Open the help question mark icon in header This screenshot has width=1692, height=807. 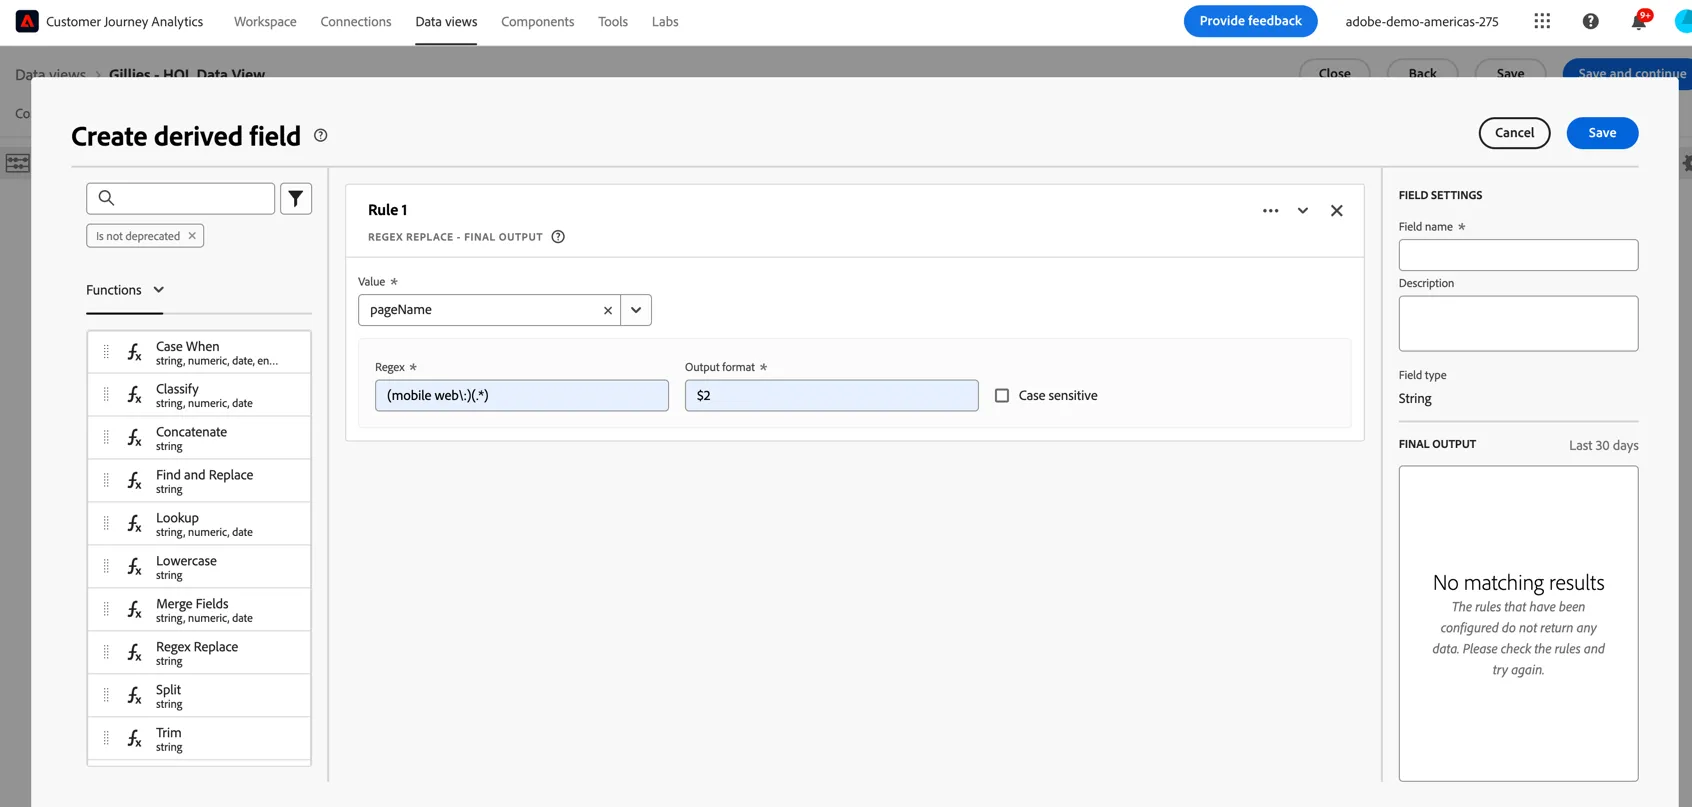(1590, 21)
